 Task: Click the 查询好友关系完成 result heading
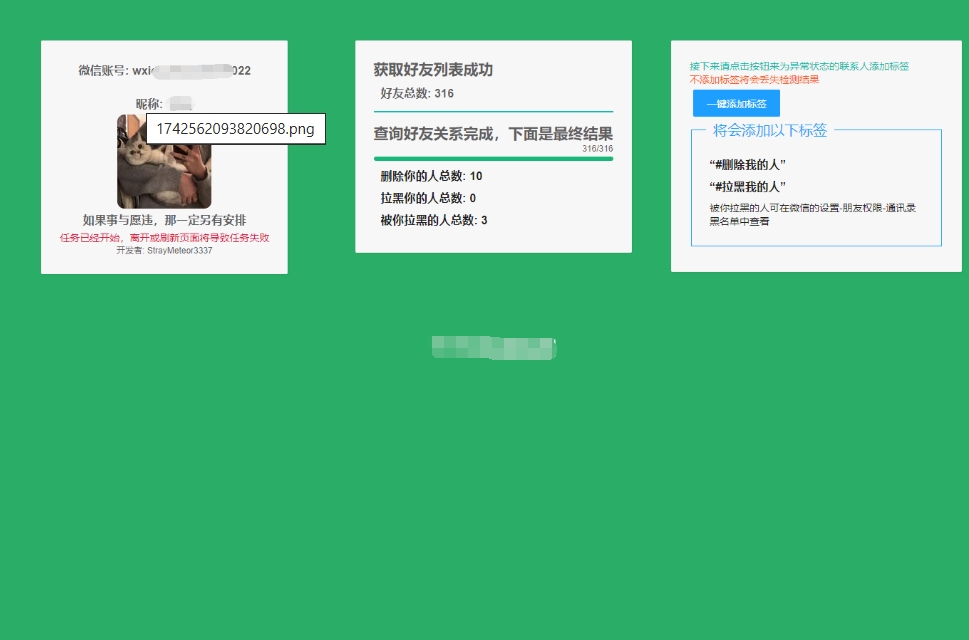coord(493,134)
